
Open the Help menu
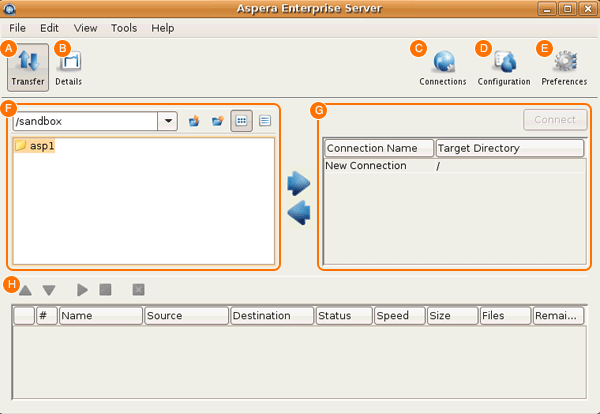point(163,28)
